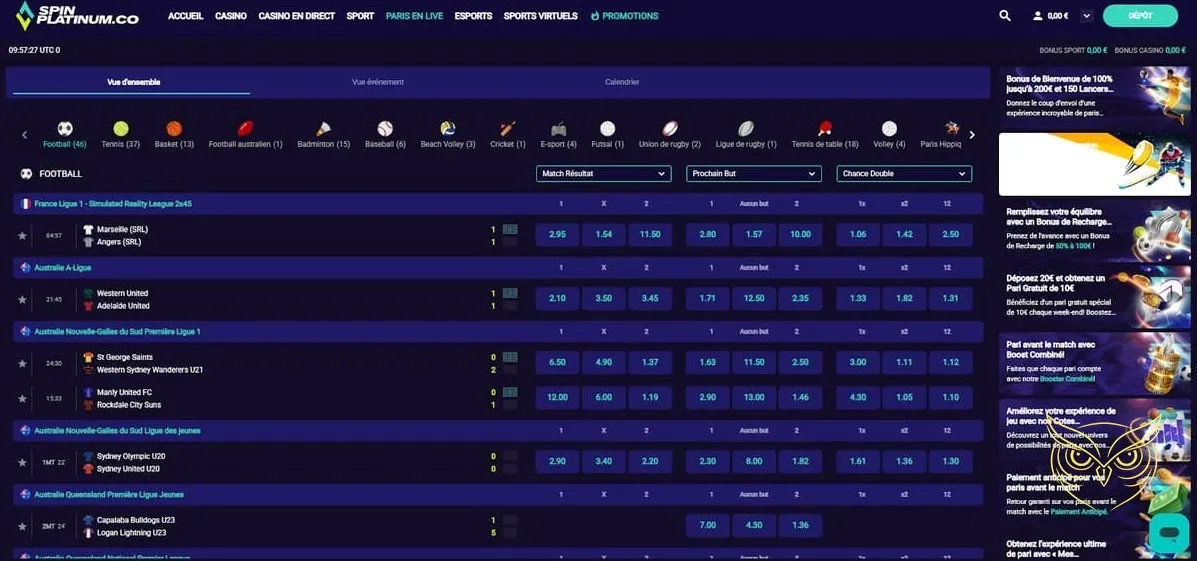This screenshot has height=561, width=1197.
Task: Open the user account icon
Action: pyautogui.click(x=1037, y=15)
